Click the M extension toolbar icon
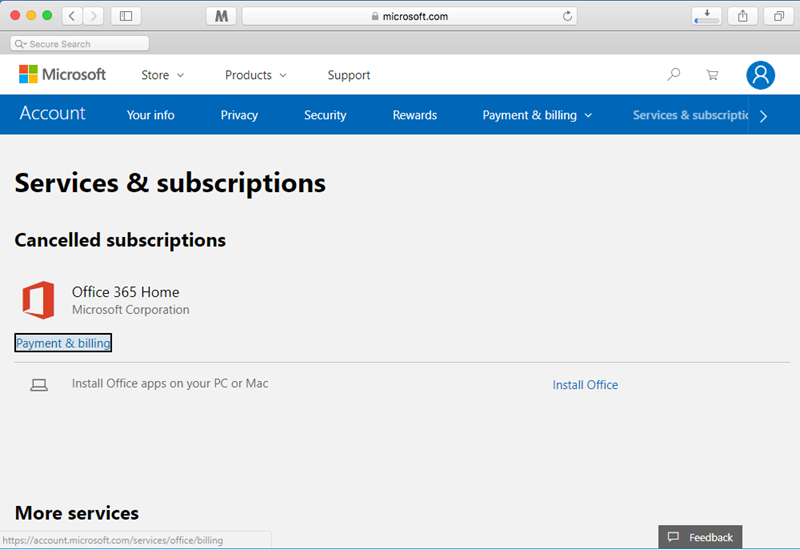The height and width of the screenshot is (550, 800). point(221,16)
